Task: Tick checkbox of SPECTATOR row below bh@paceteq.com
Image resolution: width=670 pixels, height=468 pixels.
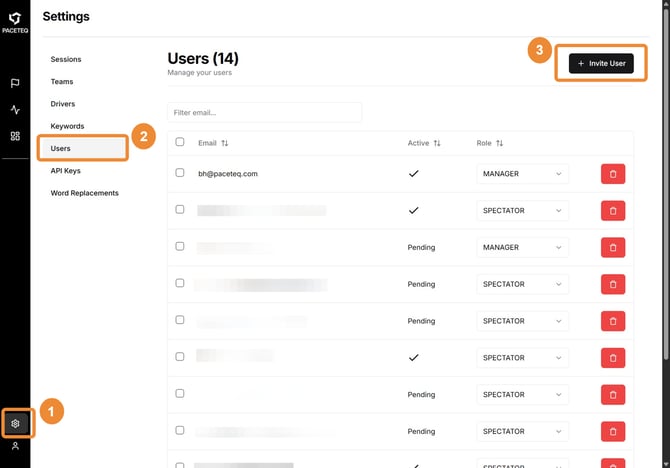Action: (x=180, y=209)
